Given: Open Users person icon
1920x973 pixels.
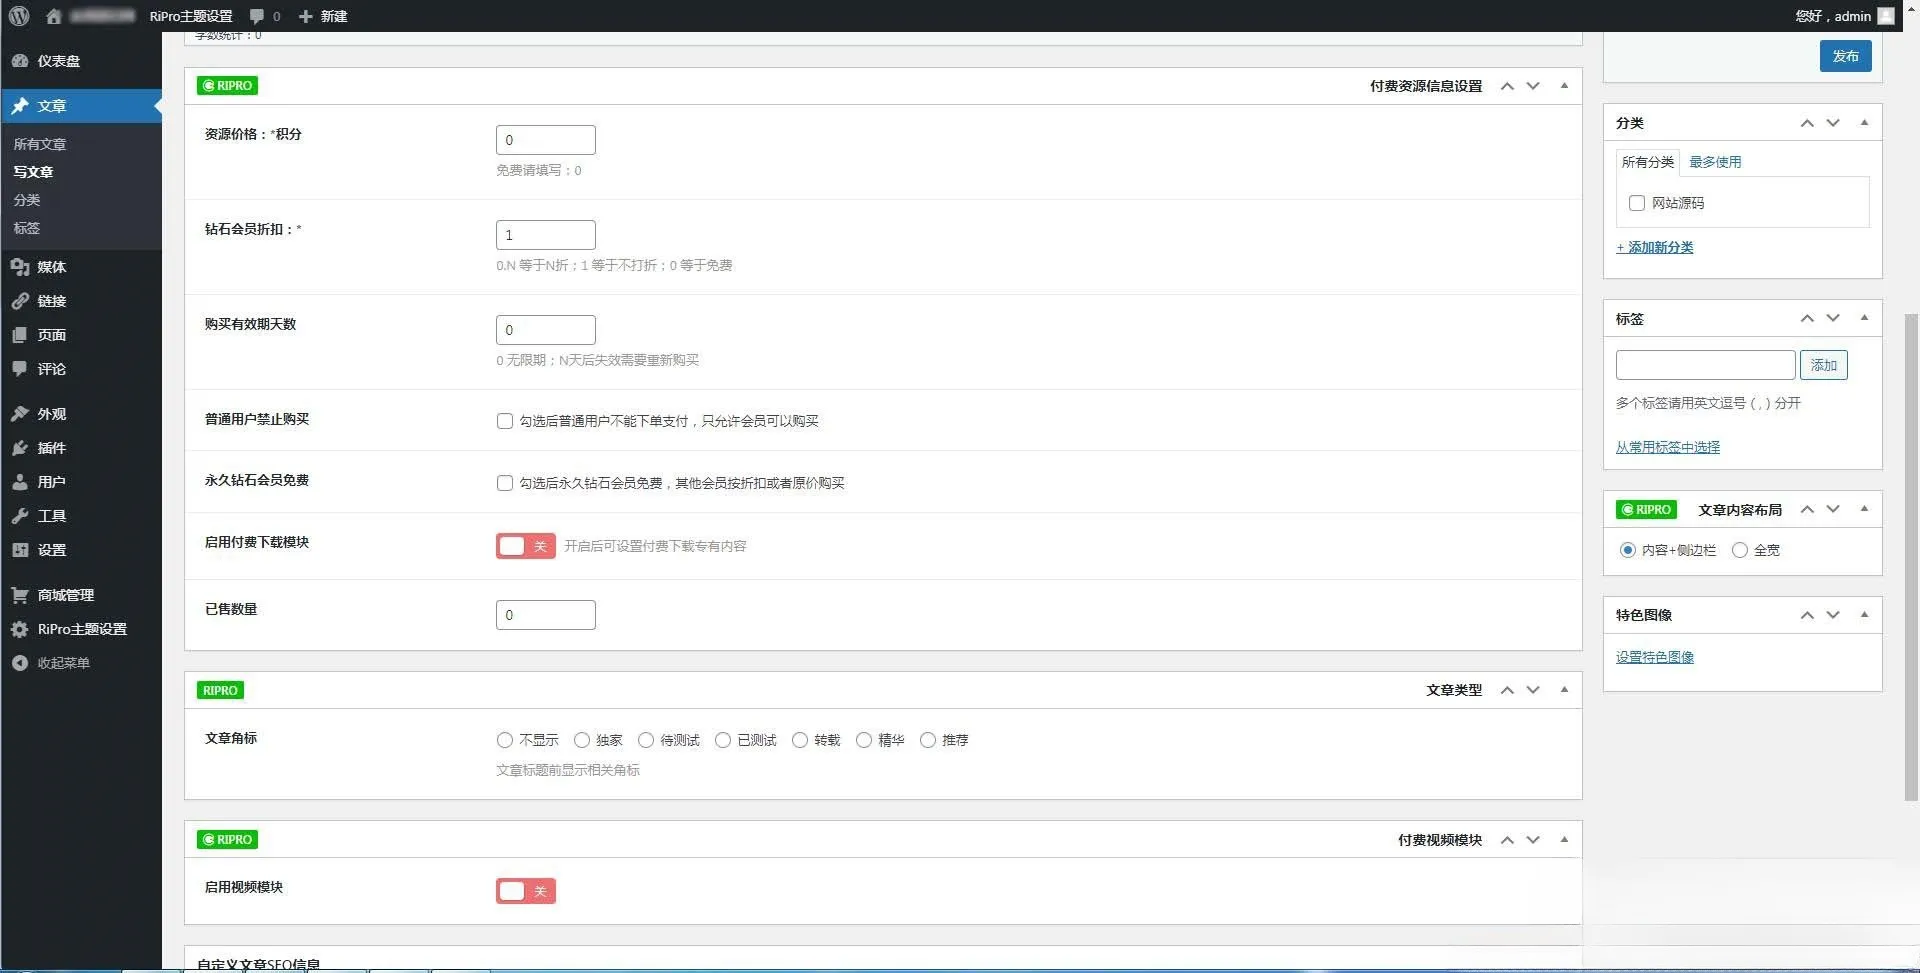Looking at the screenshot, I should click(x=20, y=482).
